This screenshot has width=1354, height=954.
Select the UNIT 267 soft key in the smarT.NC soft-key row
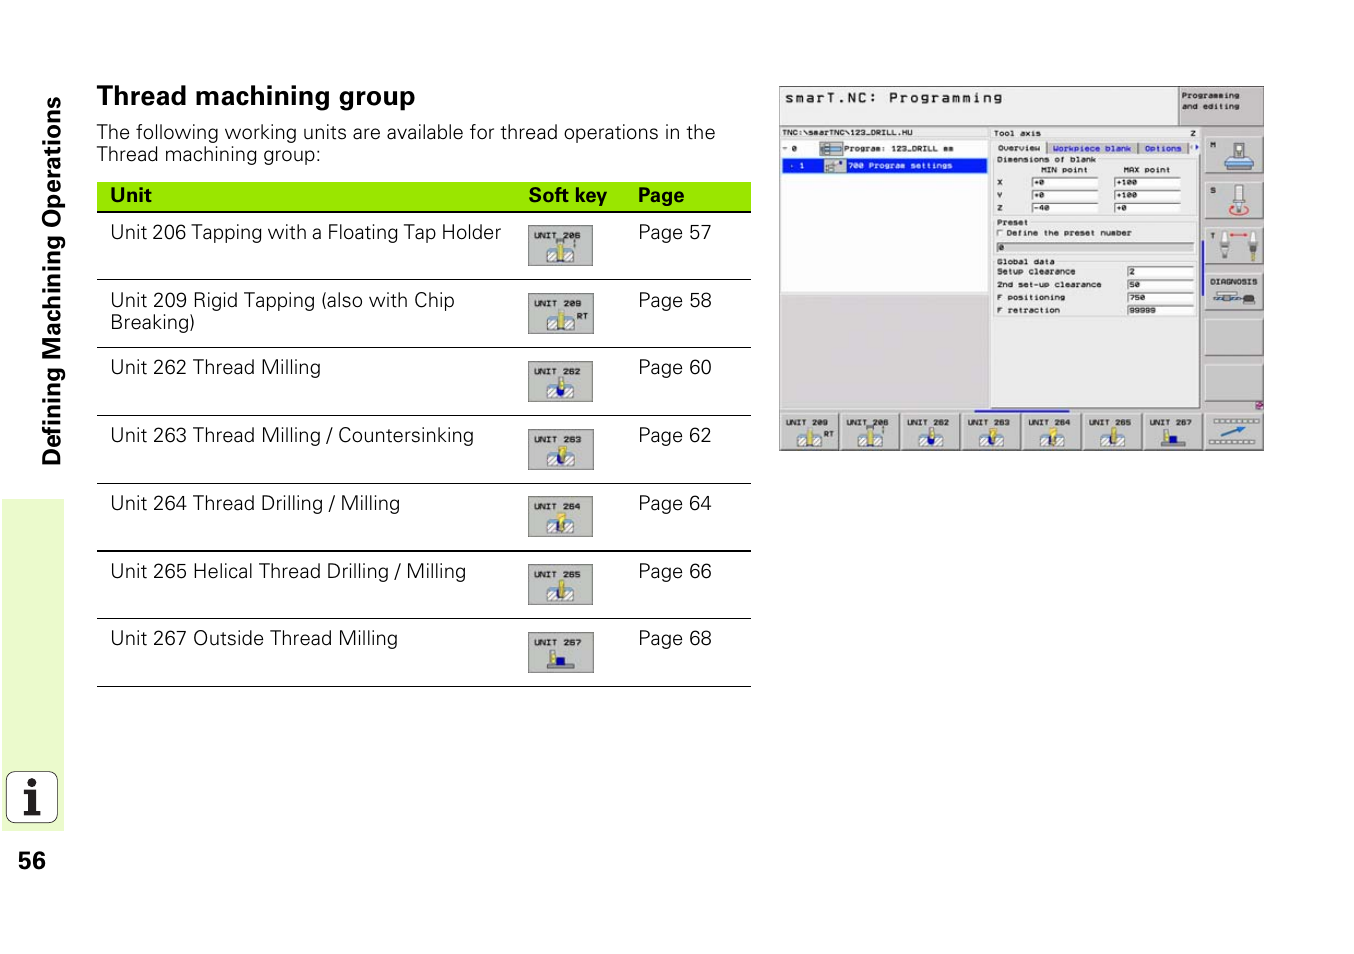pos(1173,432)
